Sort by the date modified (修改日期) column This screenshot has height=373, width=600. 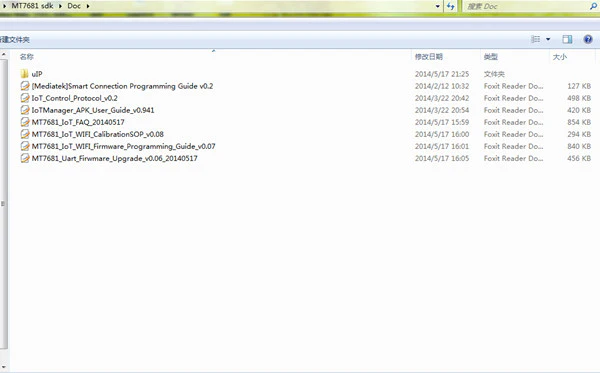(x=429, y=57)
